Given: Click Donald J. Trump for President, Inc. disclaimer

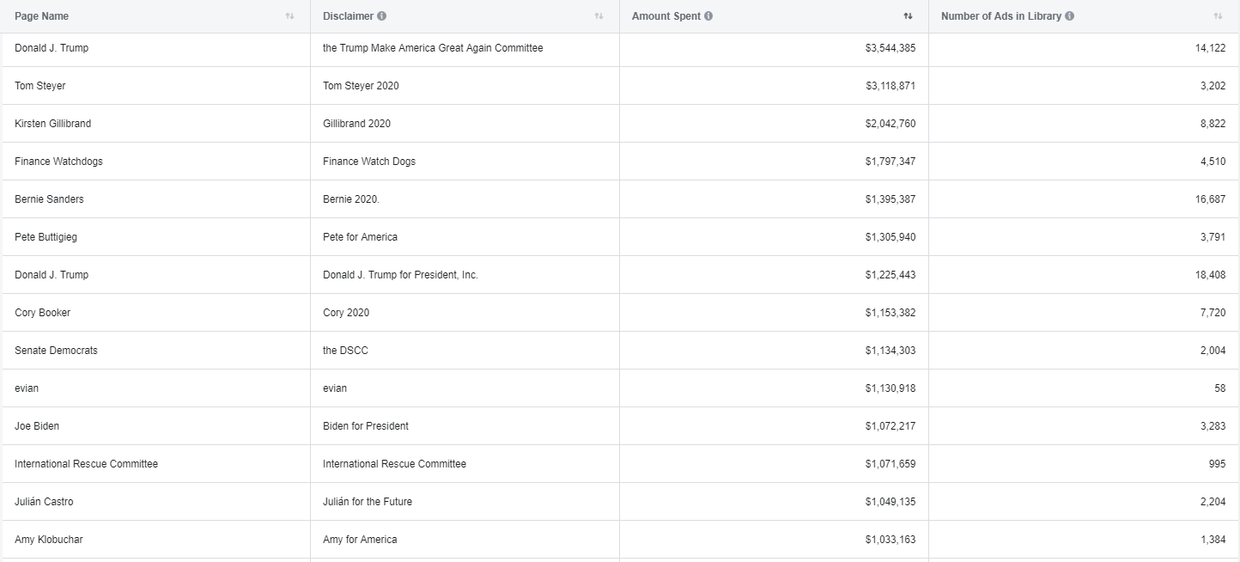Looking at the screenshot, I should pyautogui.click(x=400, y=275).
